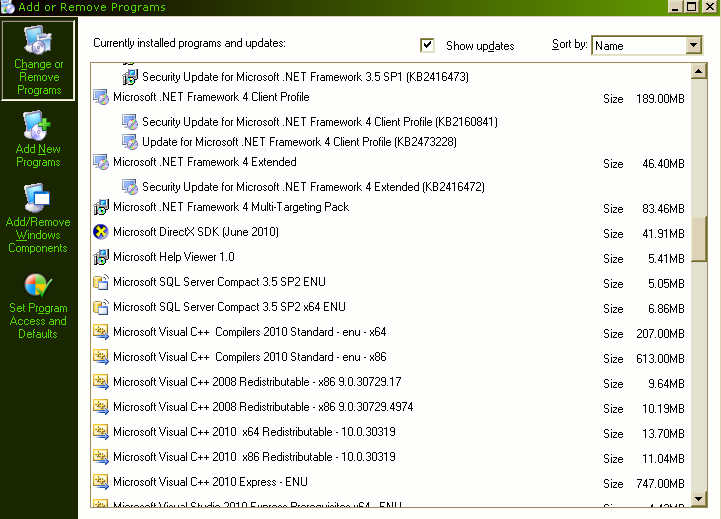Click the Sort by Name combo box
The width and height of the screenshot is (721, 519).
647,45
